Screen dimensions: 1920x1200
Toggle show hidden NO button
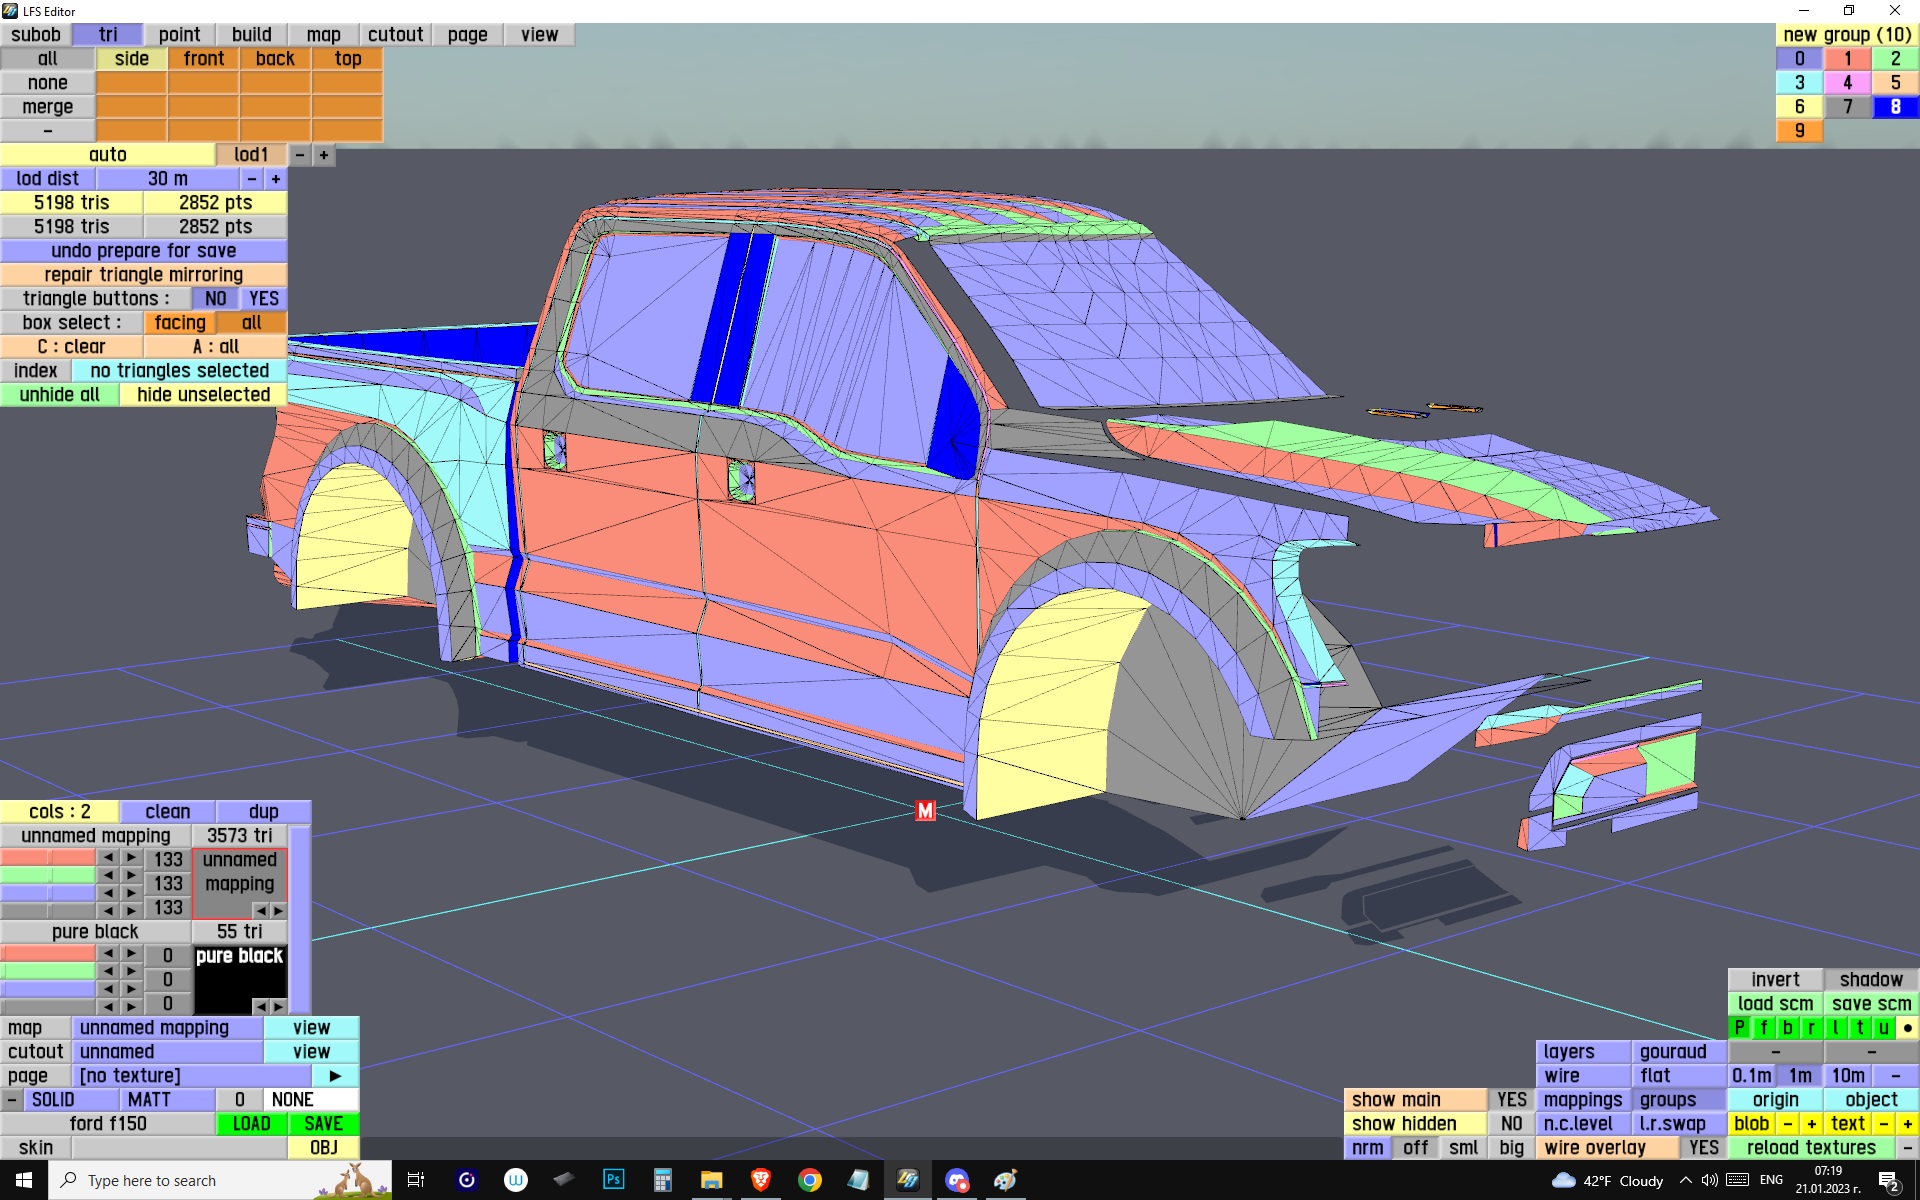(1511, 1123)
